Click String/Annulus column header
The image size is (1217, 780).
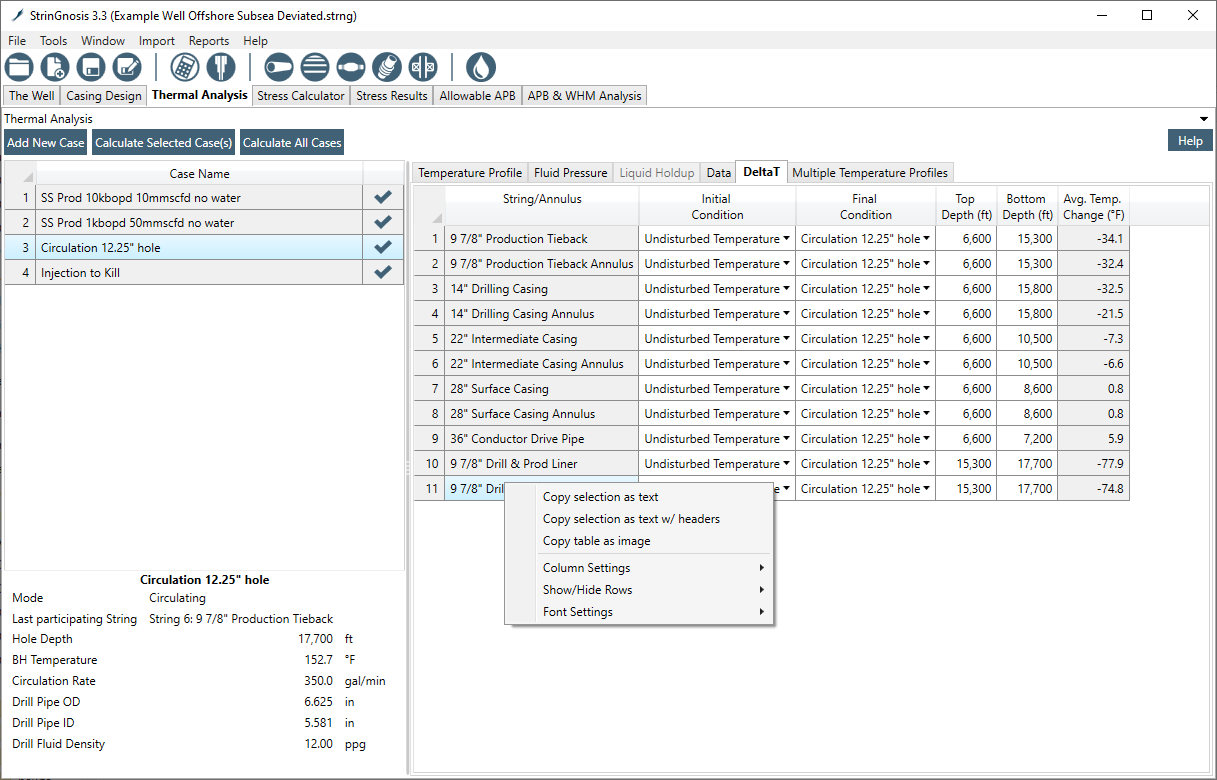coord(542,206)
